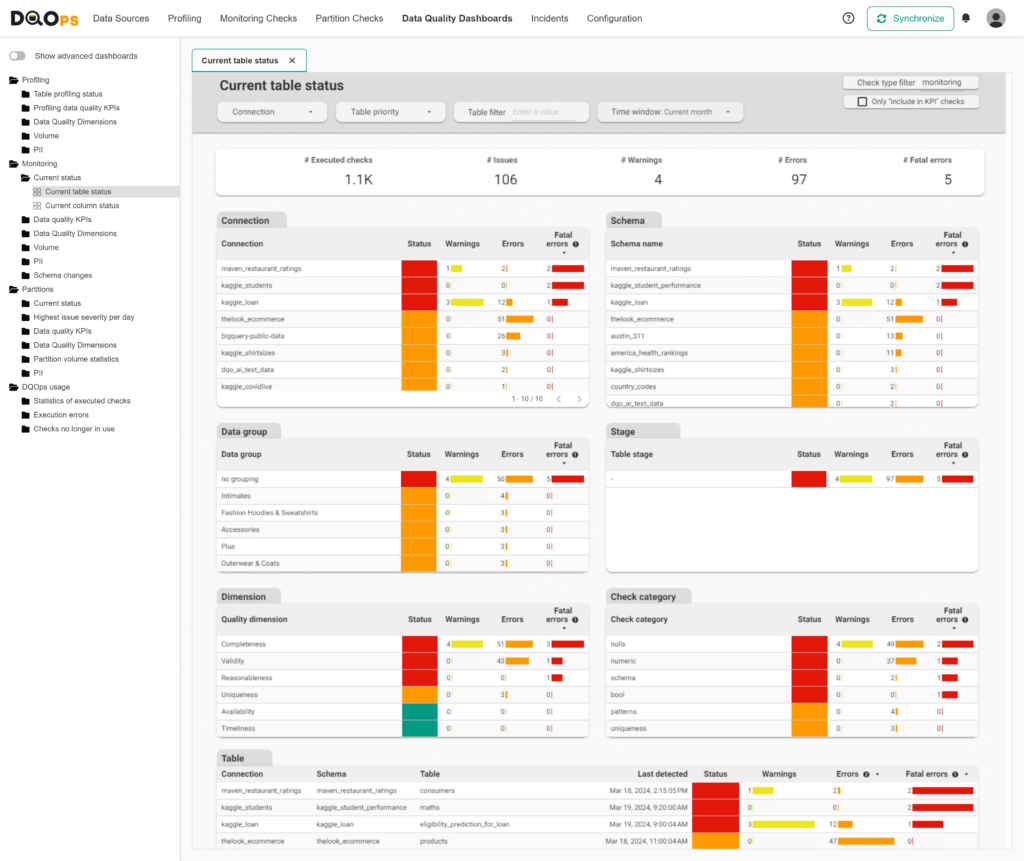Open the help question mark icon
1024x861 pixels.
(x=848, y=18)
